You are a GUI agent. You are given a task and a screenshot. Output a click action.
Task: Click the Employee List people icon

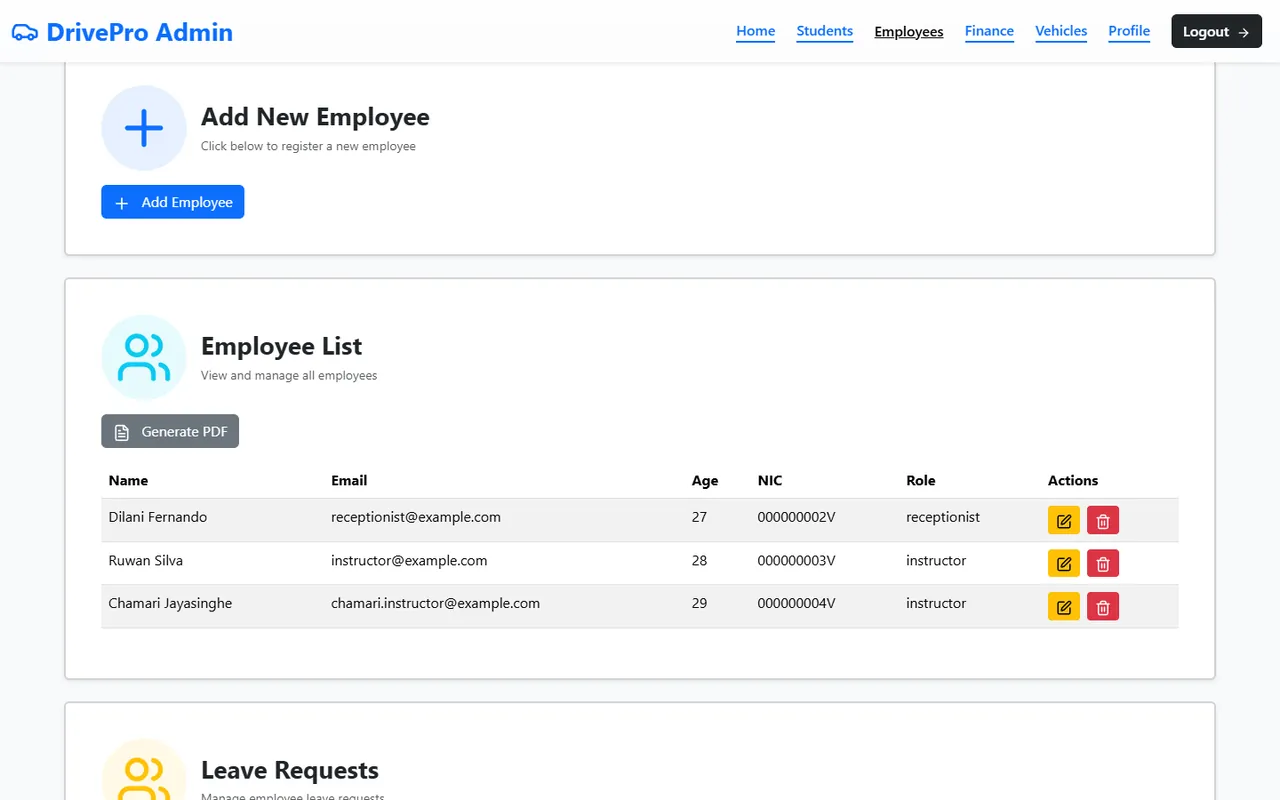pyautogui.click(x=144, y=358)
